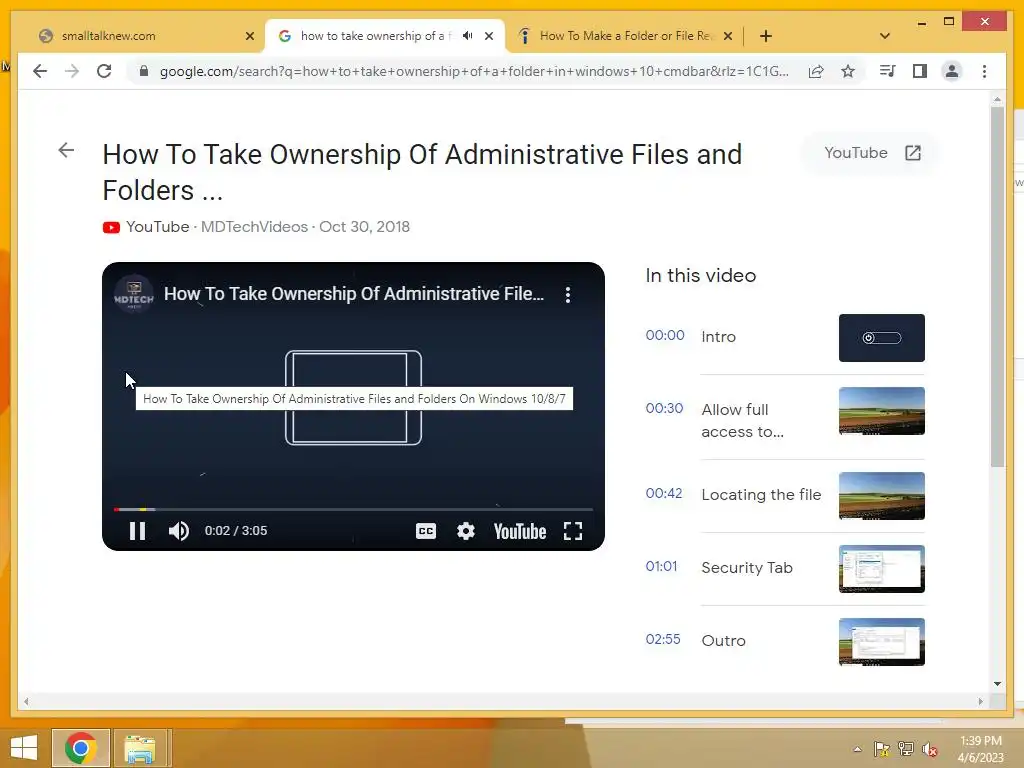Open video on YouTube button
This screenshot has height=768, width=1024.
click(x=872, y=153)
